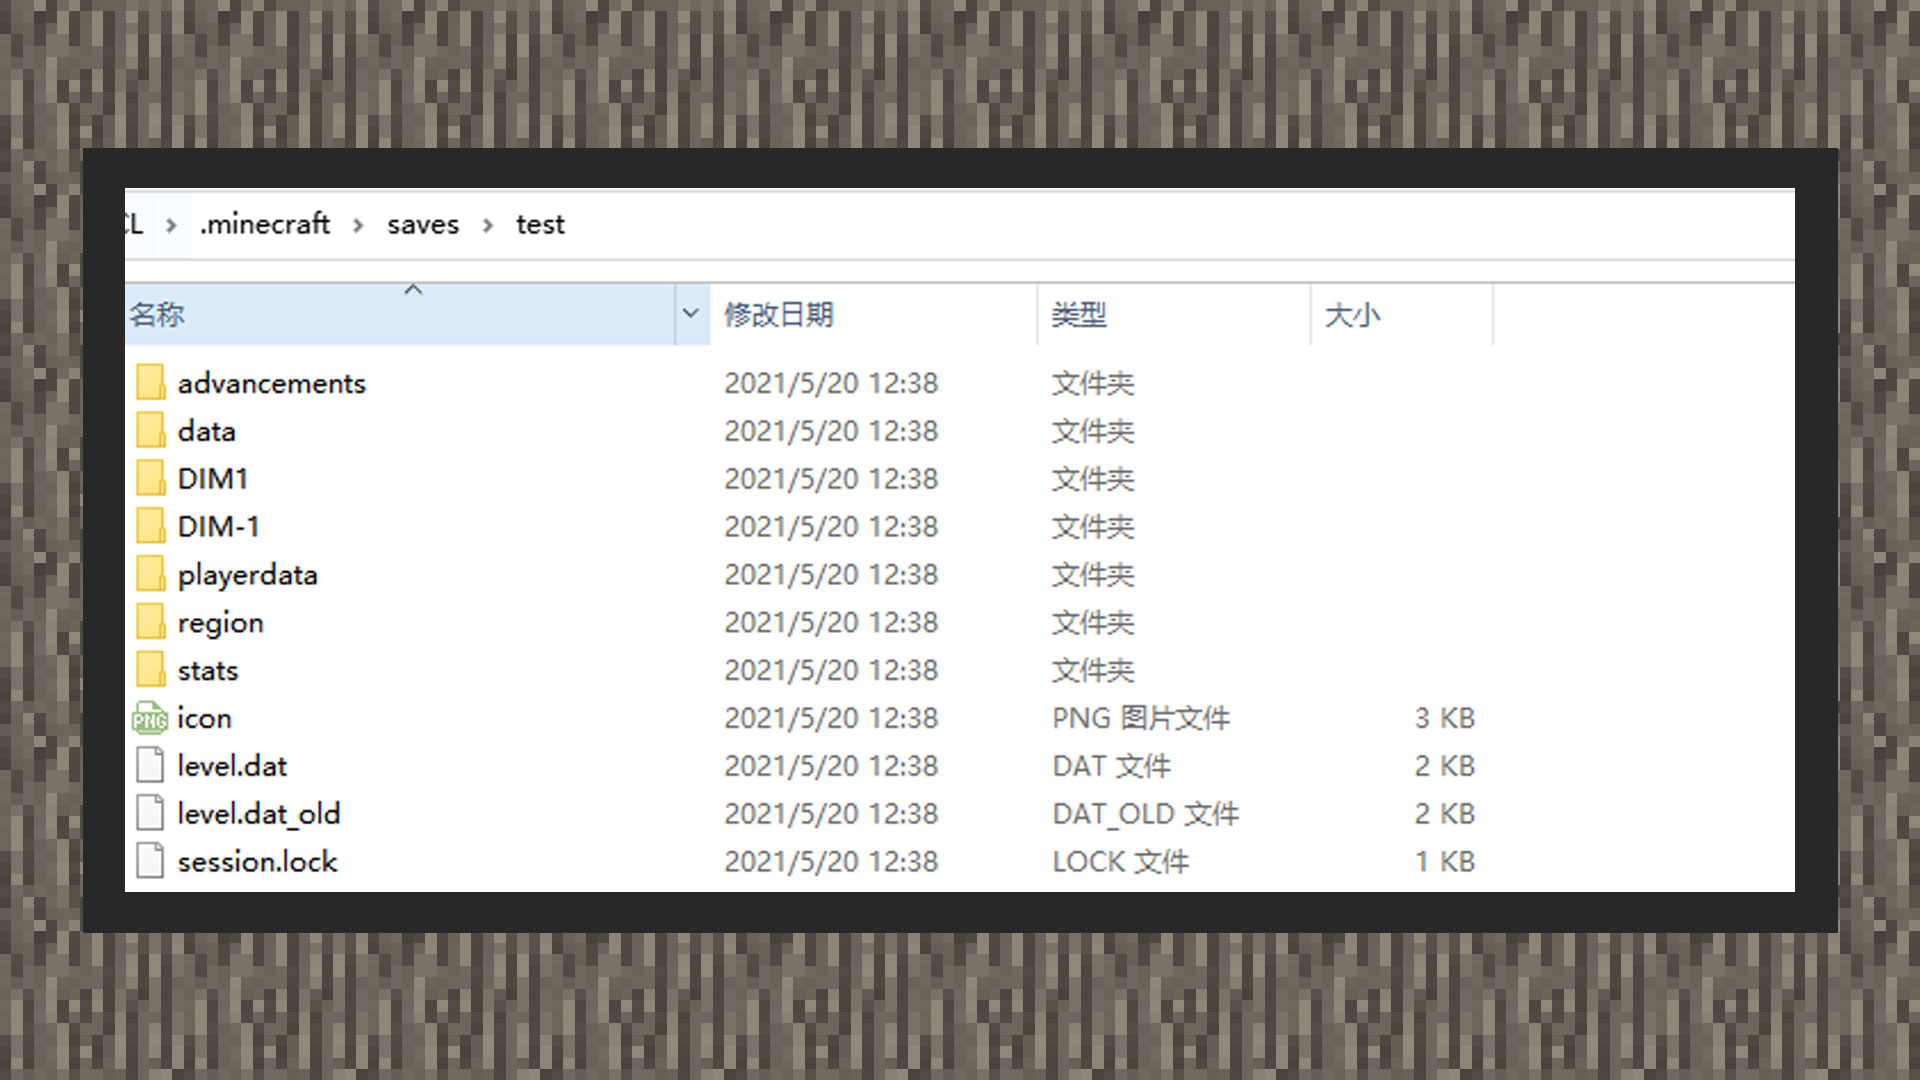Click the 1 KB size value

(1445, 861)
